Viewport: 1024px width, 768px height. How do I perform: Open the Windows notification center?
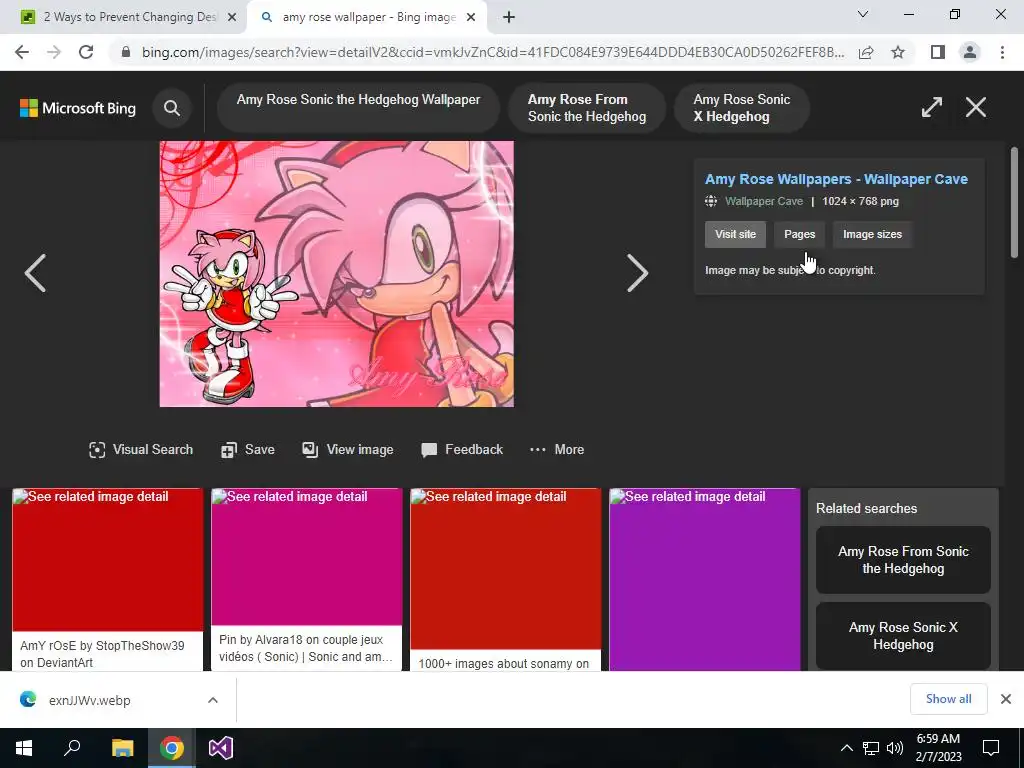[x=991, y=748]
